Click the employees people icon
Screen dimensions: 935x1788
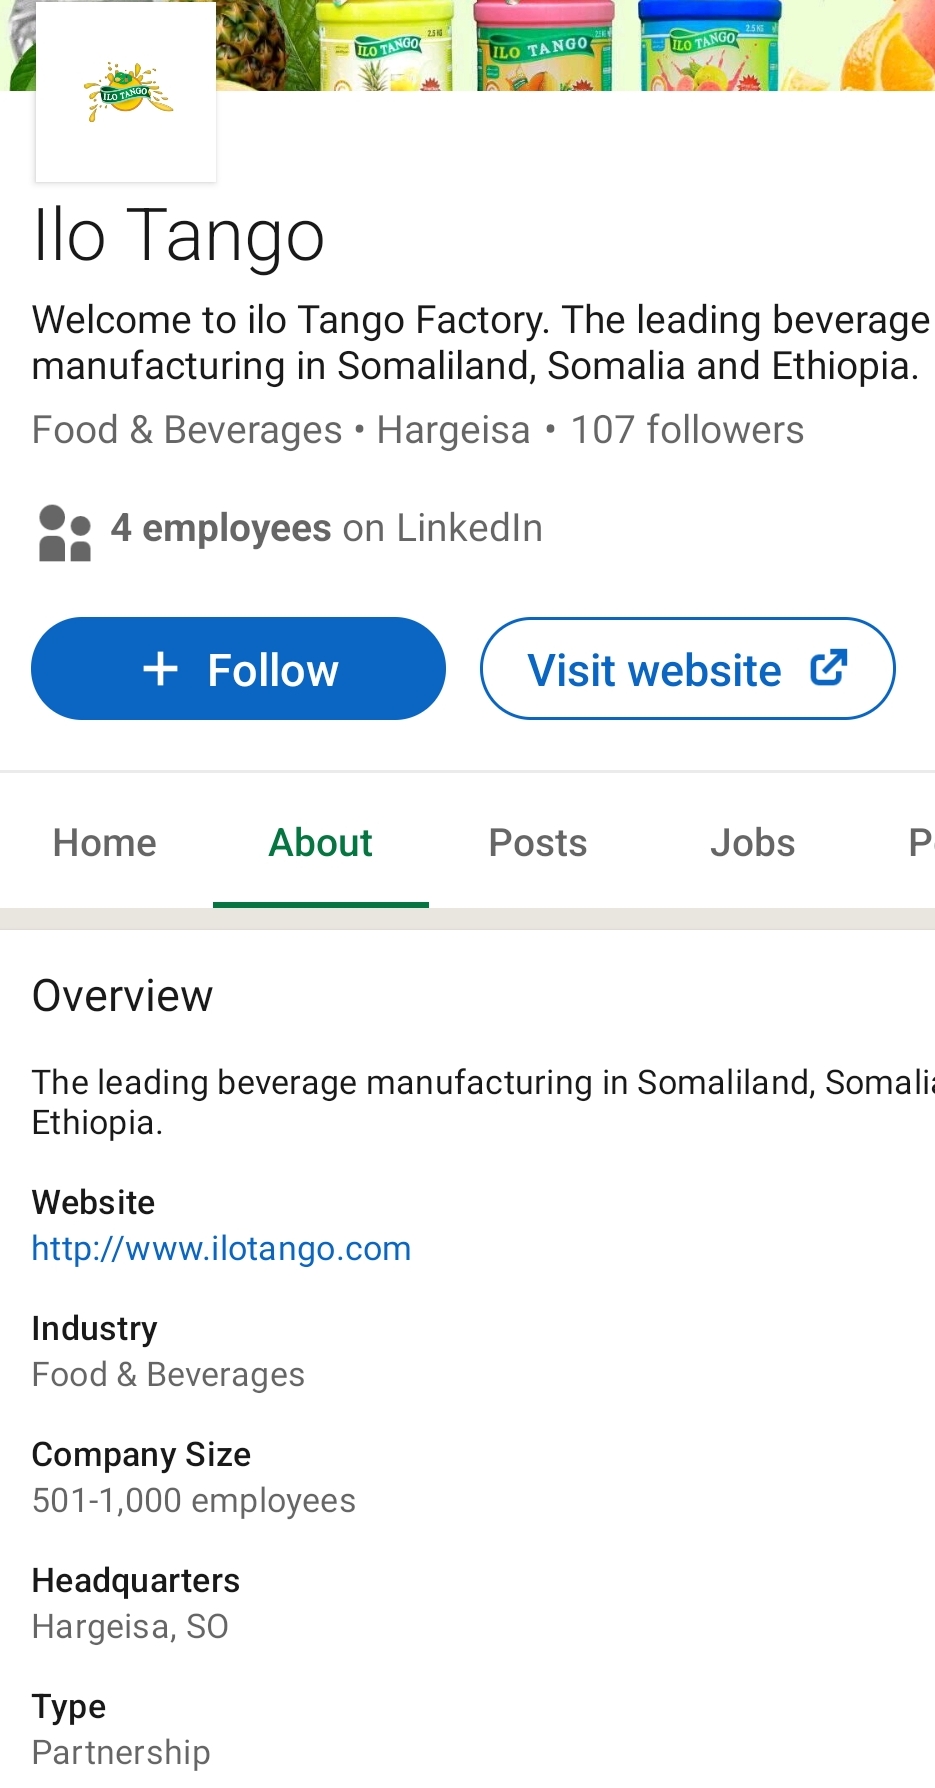65,533
